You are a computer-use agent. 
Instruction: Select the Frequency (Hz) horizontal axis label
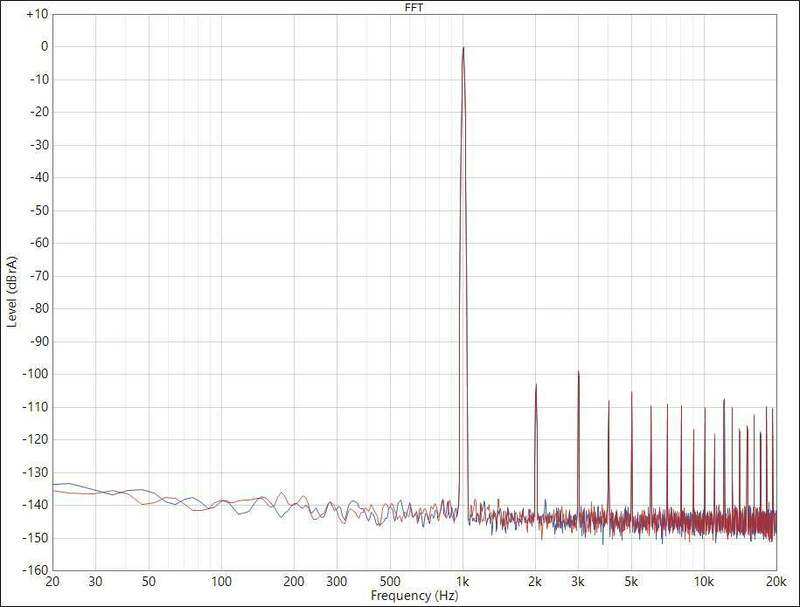tap(414, 595)
